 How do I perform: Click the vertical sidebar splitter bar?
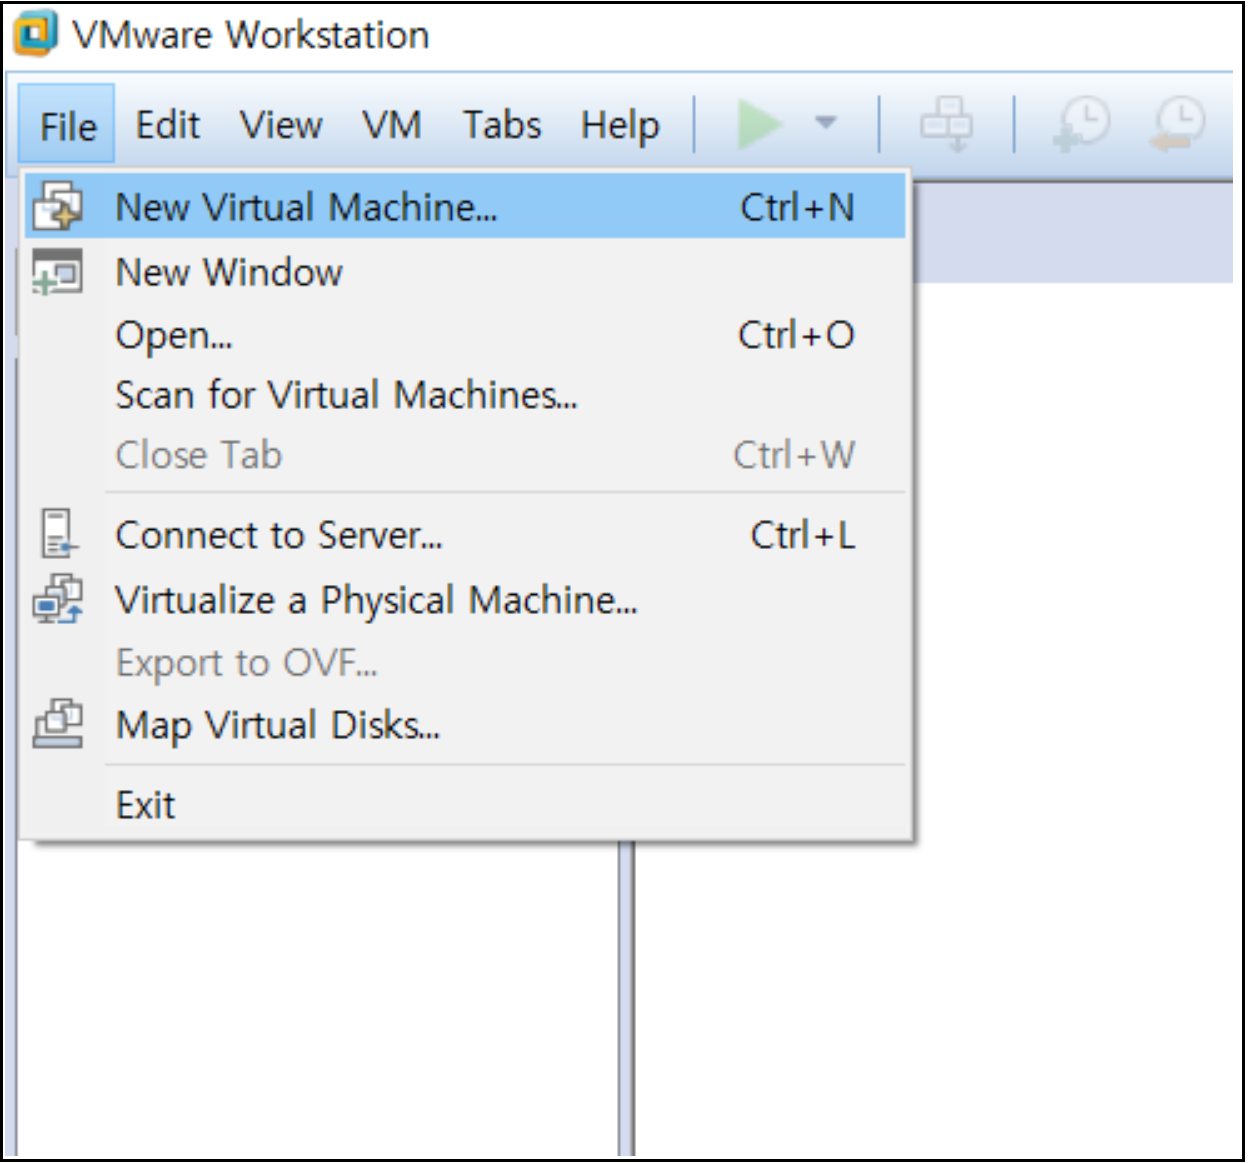pos(626,998)
